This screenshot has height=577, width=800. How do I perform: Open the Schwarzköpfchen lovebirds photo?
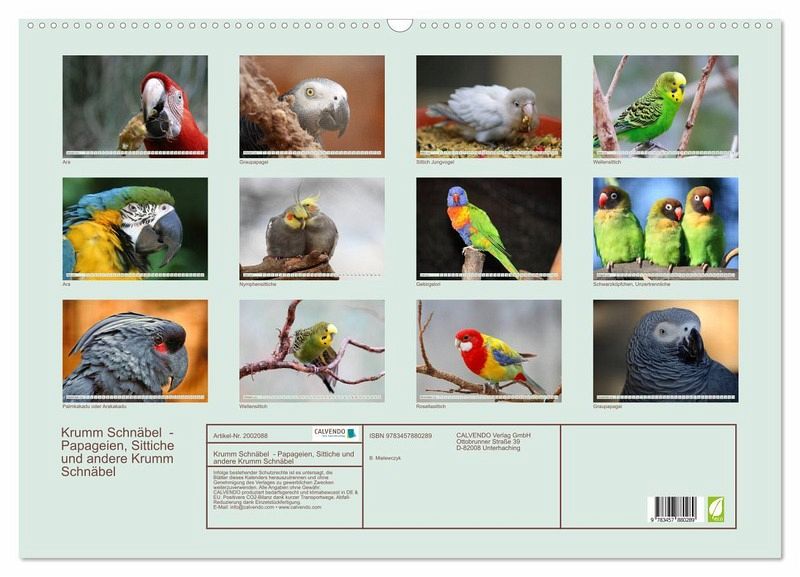665,229
